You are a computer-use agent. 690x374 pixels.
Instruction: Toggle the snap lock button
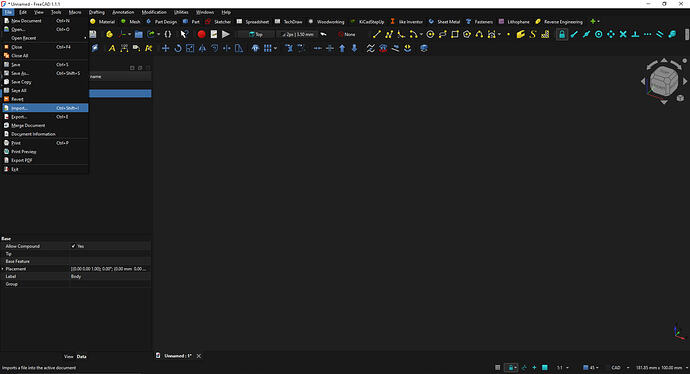[562, 34]
